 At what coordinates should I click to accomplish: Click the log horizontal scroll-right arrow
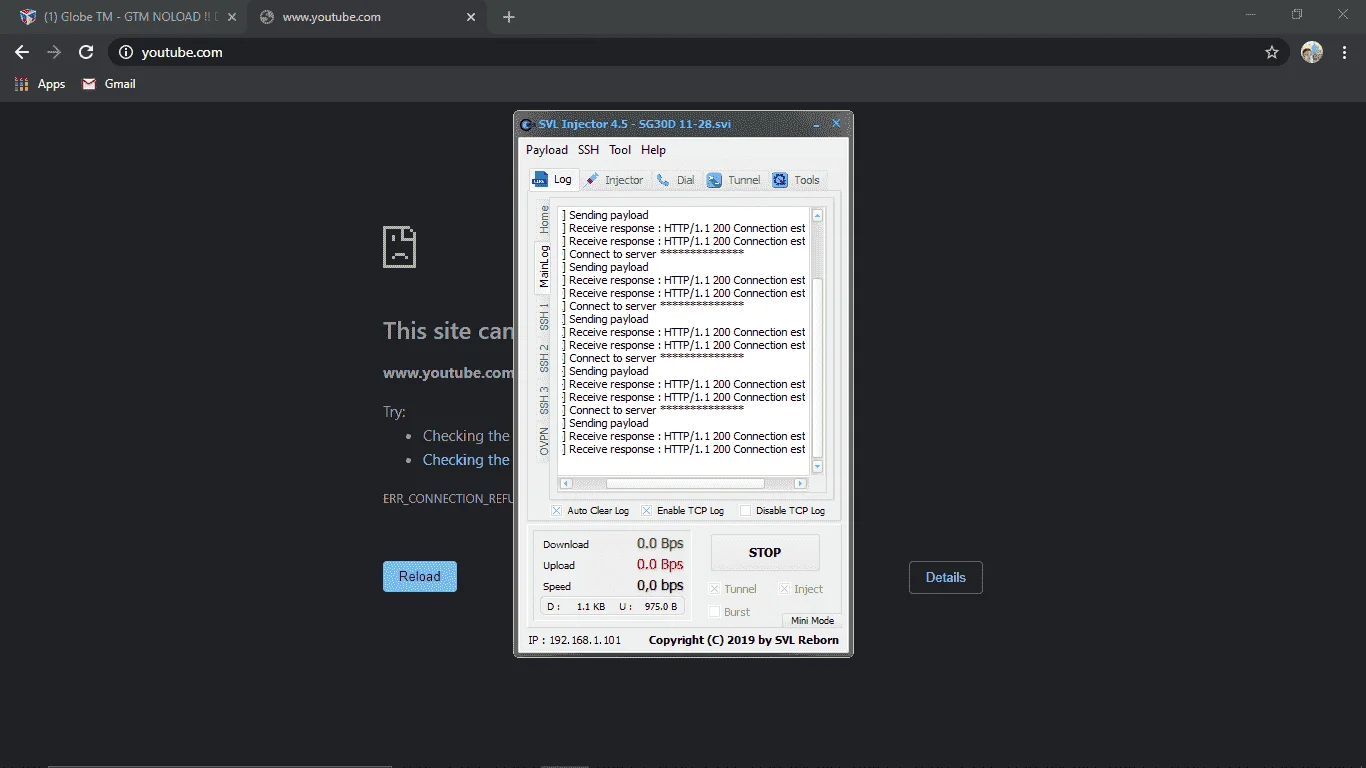click(x=800, y=483)
